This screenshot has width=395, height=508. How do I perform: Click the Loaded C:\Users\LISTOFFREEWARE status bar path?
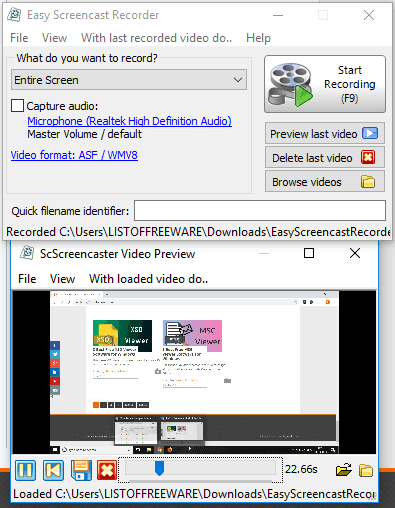(x=195, y=494)
